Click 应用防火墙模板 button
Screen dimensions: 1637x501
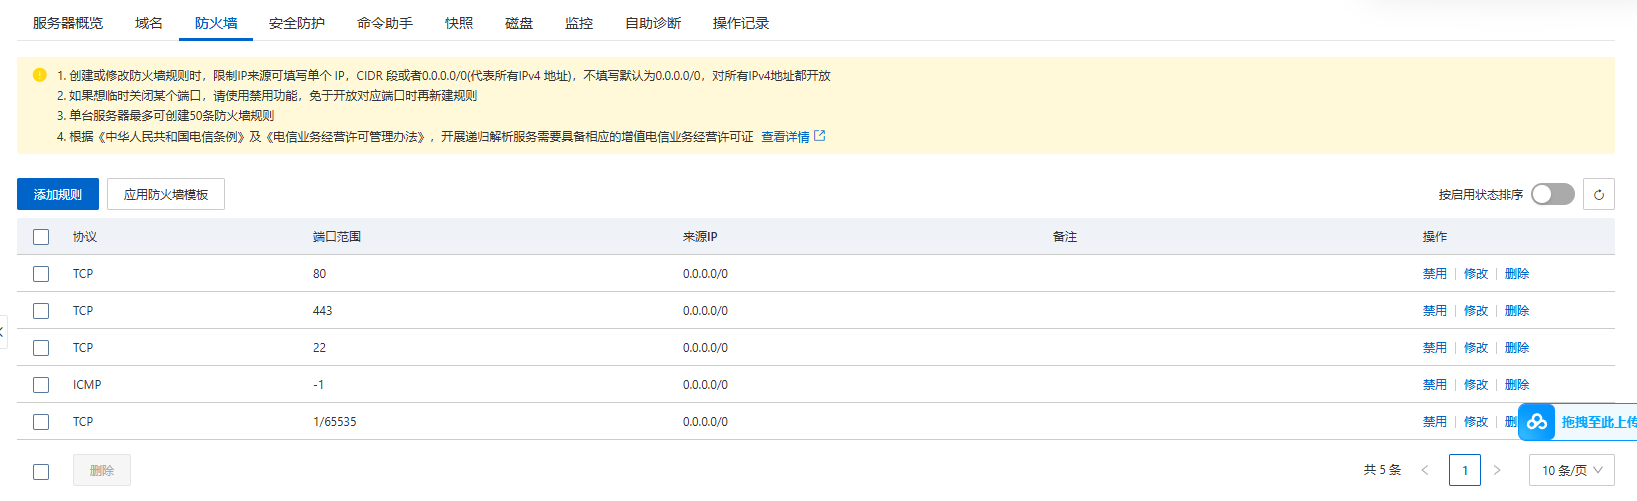coord(166,194)
